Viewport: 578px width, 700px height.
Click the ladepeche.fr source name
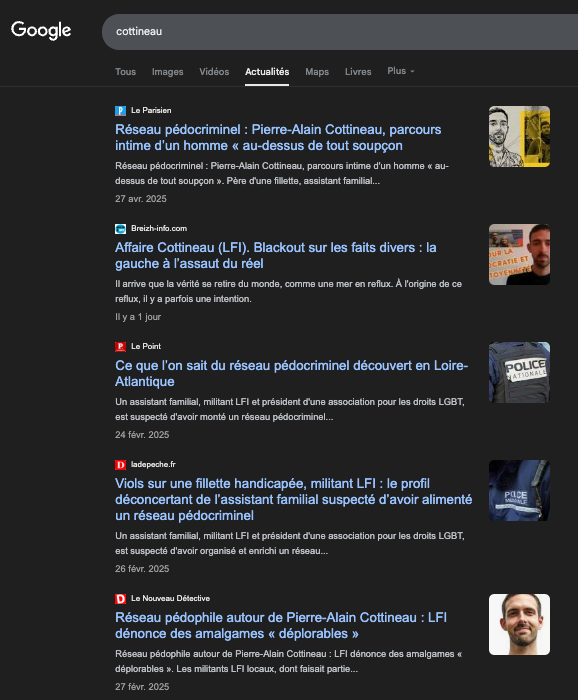pyautogui.click(x=153, y=464)
